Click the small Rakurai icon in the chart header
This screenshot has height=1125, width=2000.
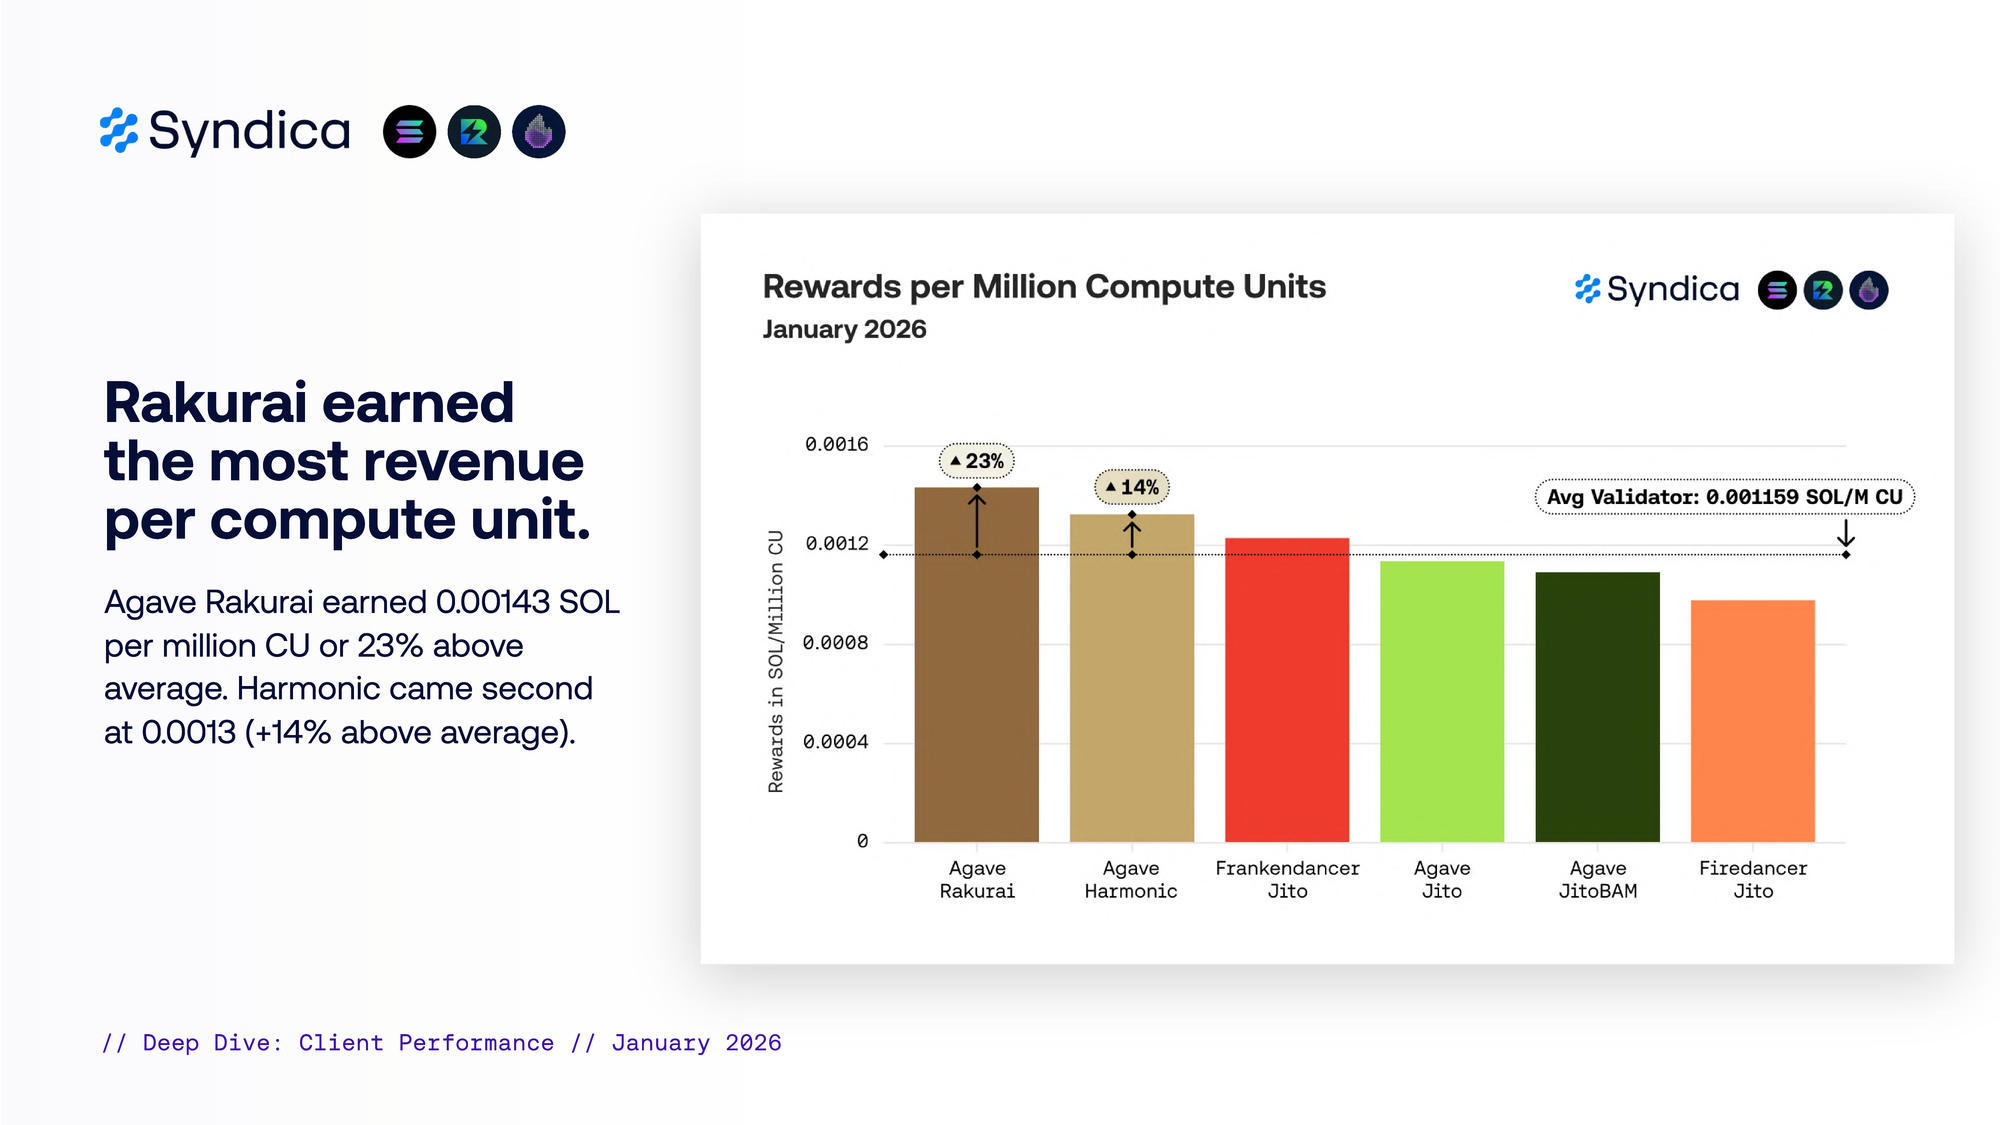pos(1823,290)
